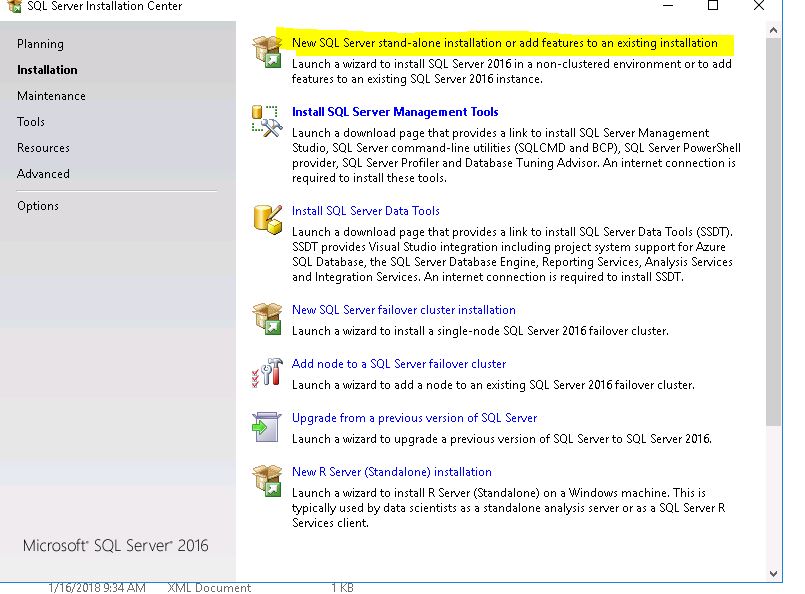Viewport: 805px width, 594px height.
Task: Start New SQL Server failover cluster installation
Action: tap(404, 310)
